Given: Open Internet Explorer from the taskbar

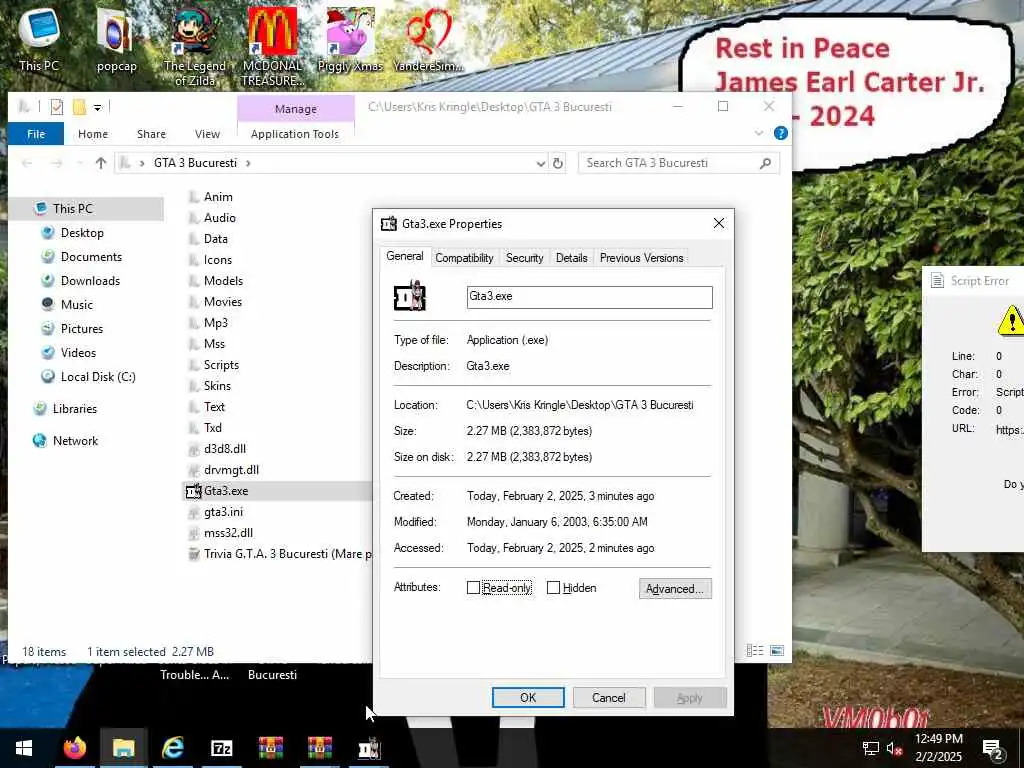Looking at the screenshot, I should coord(172,748).
